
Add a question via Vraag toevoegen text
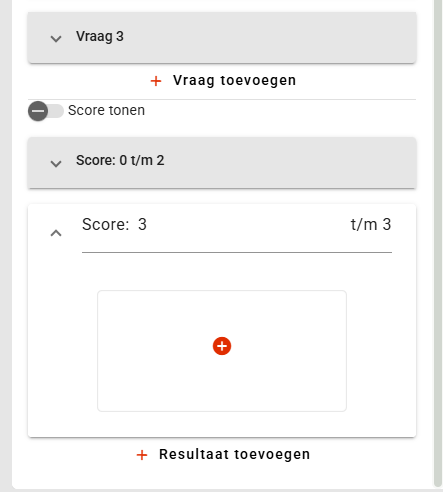(234, 80)
